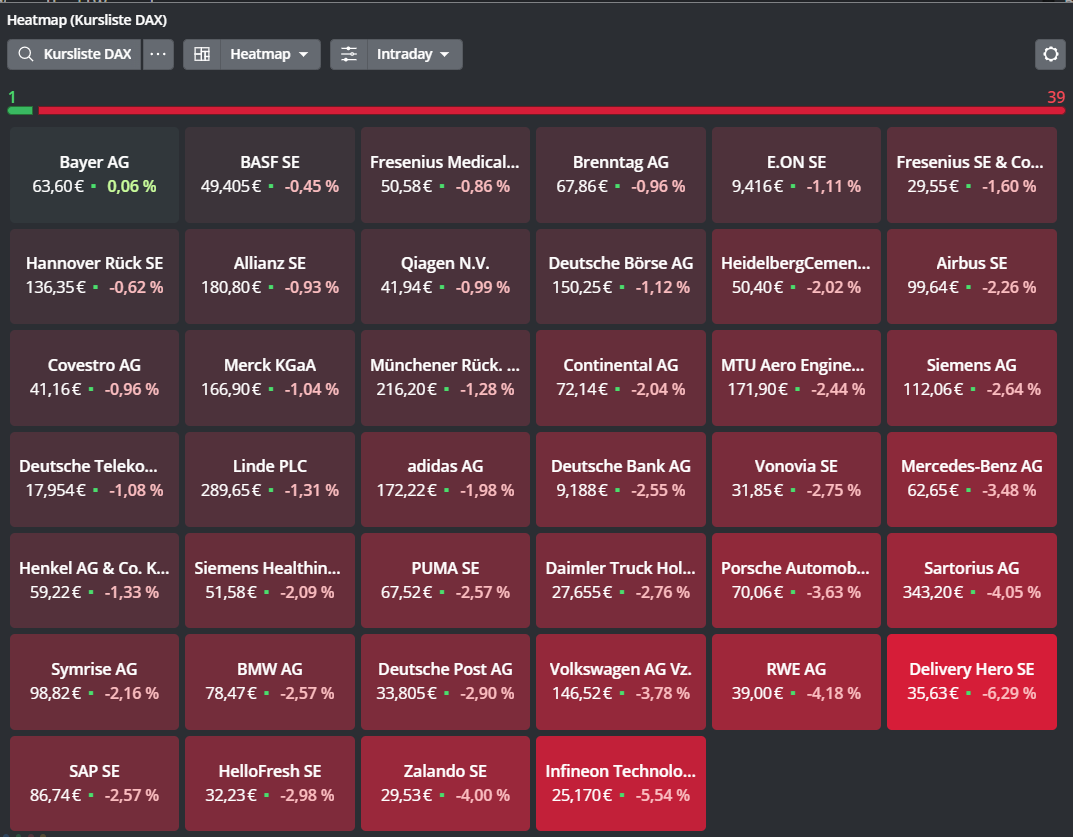Expand the Heatmap view dropdown
The width and height of the screenshot is (1073, 837).
270,54
